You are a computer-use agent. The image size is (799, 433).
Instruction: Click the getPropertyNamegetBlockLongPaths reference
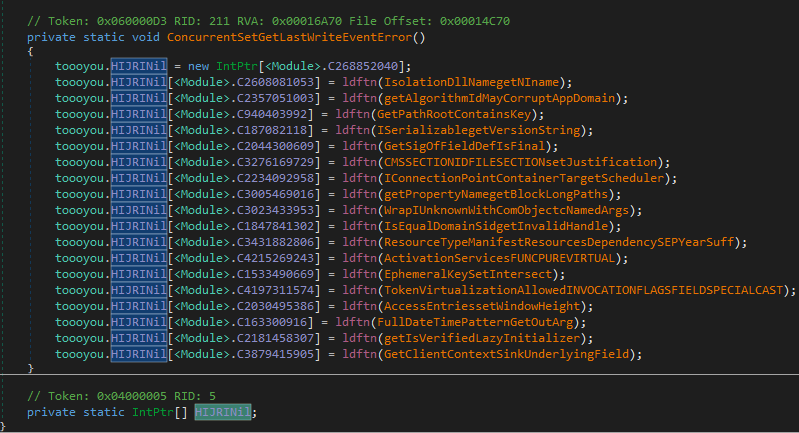coord(493,193)
